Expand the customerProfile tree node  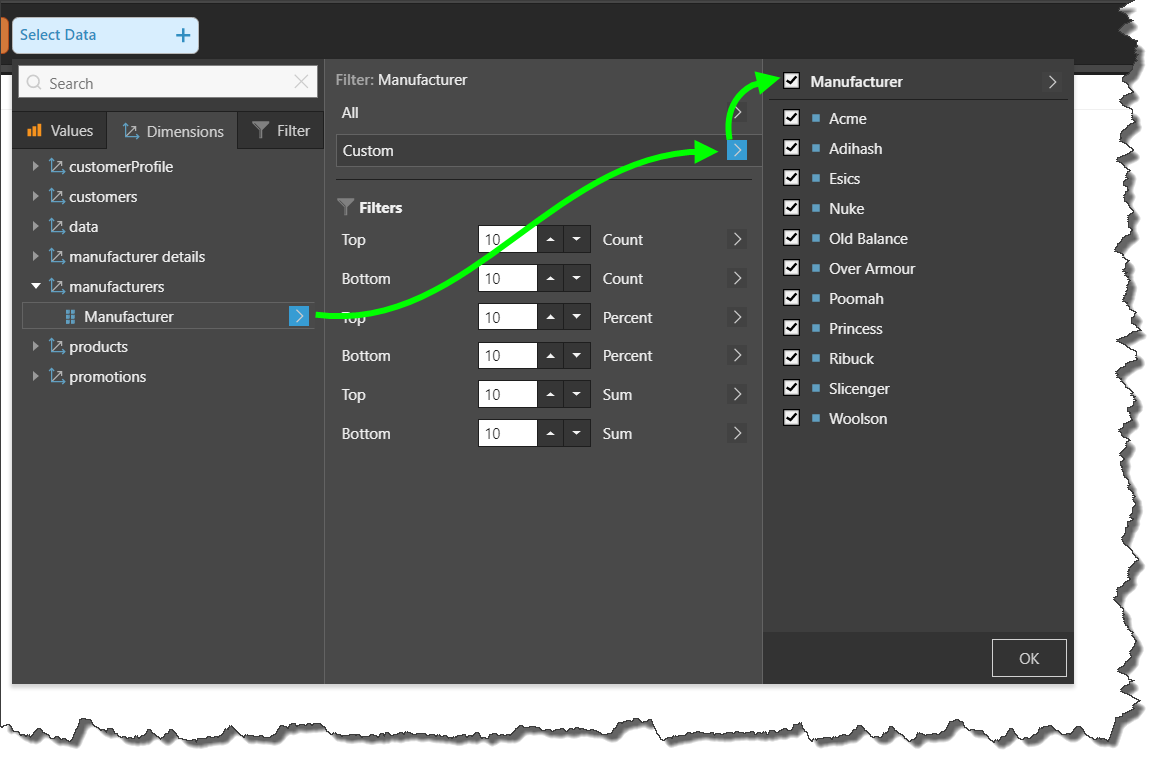pyautogui.click(x=36, y=166)
